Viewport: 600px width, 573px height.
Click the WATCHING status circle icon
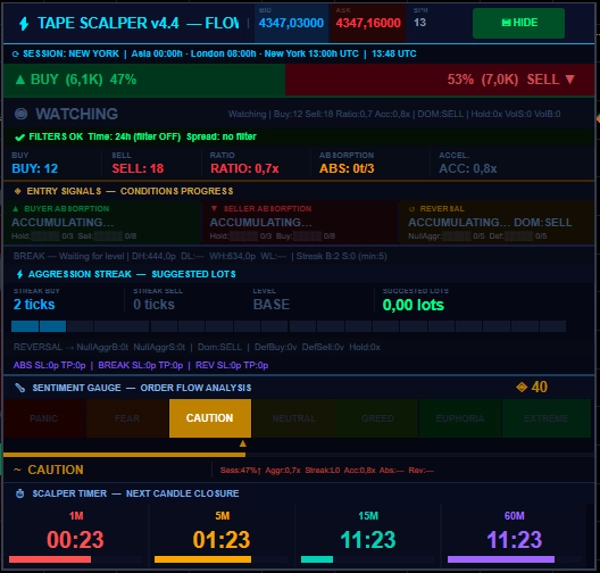21,114
